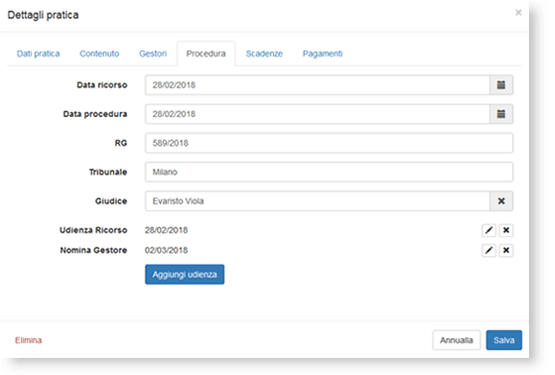Go to the Gestori tab

[153, 54]
